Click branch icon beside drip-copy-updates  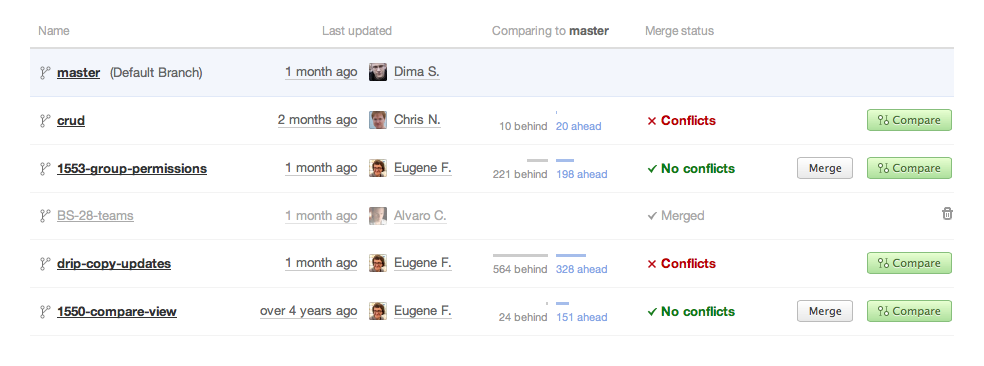pyautogui.click(x=45, y=264)
